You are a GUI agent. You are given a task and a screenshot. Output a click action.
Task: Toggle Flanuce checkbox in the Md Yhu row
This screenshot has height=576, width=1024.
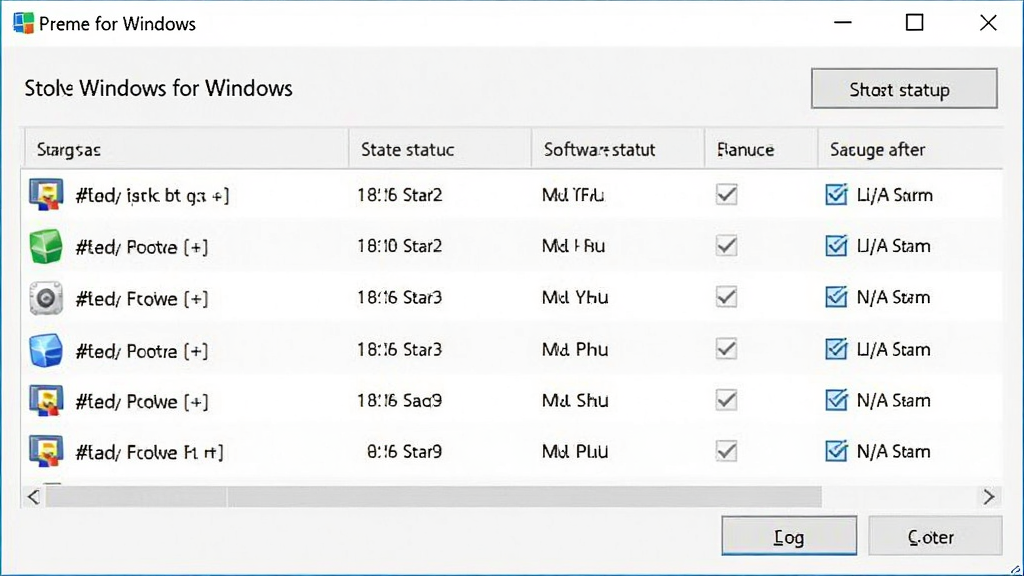(726, 297)
